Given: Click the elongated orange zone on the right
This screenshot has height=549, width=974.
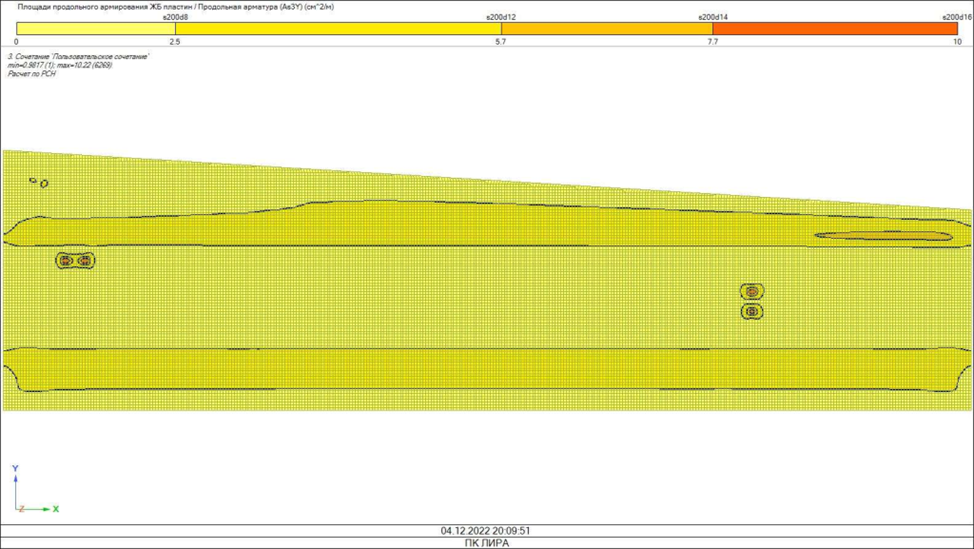Looking at the screenshot, I should click(x=882, y=236).
